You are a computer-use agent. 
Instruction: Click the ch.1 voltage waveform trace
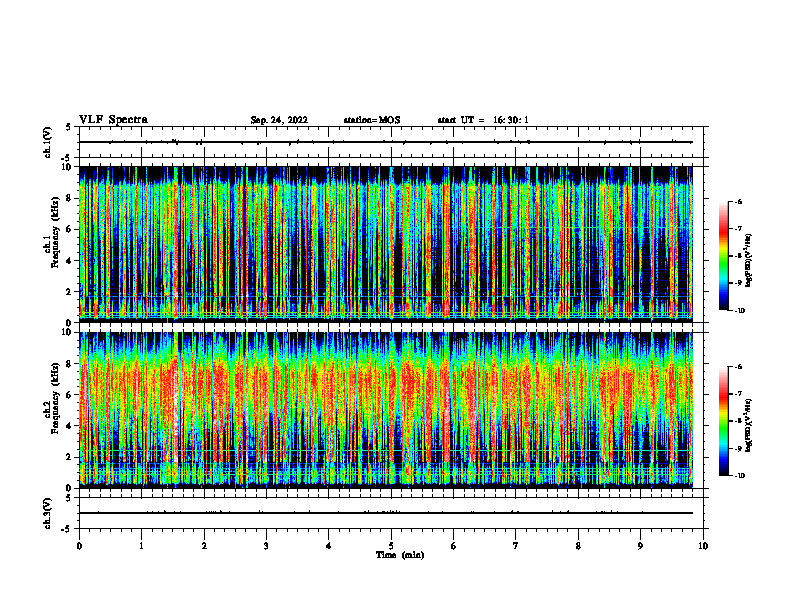(386, 142)
